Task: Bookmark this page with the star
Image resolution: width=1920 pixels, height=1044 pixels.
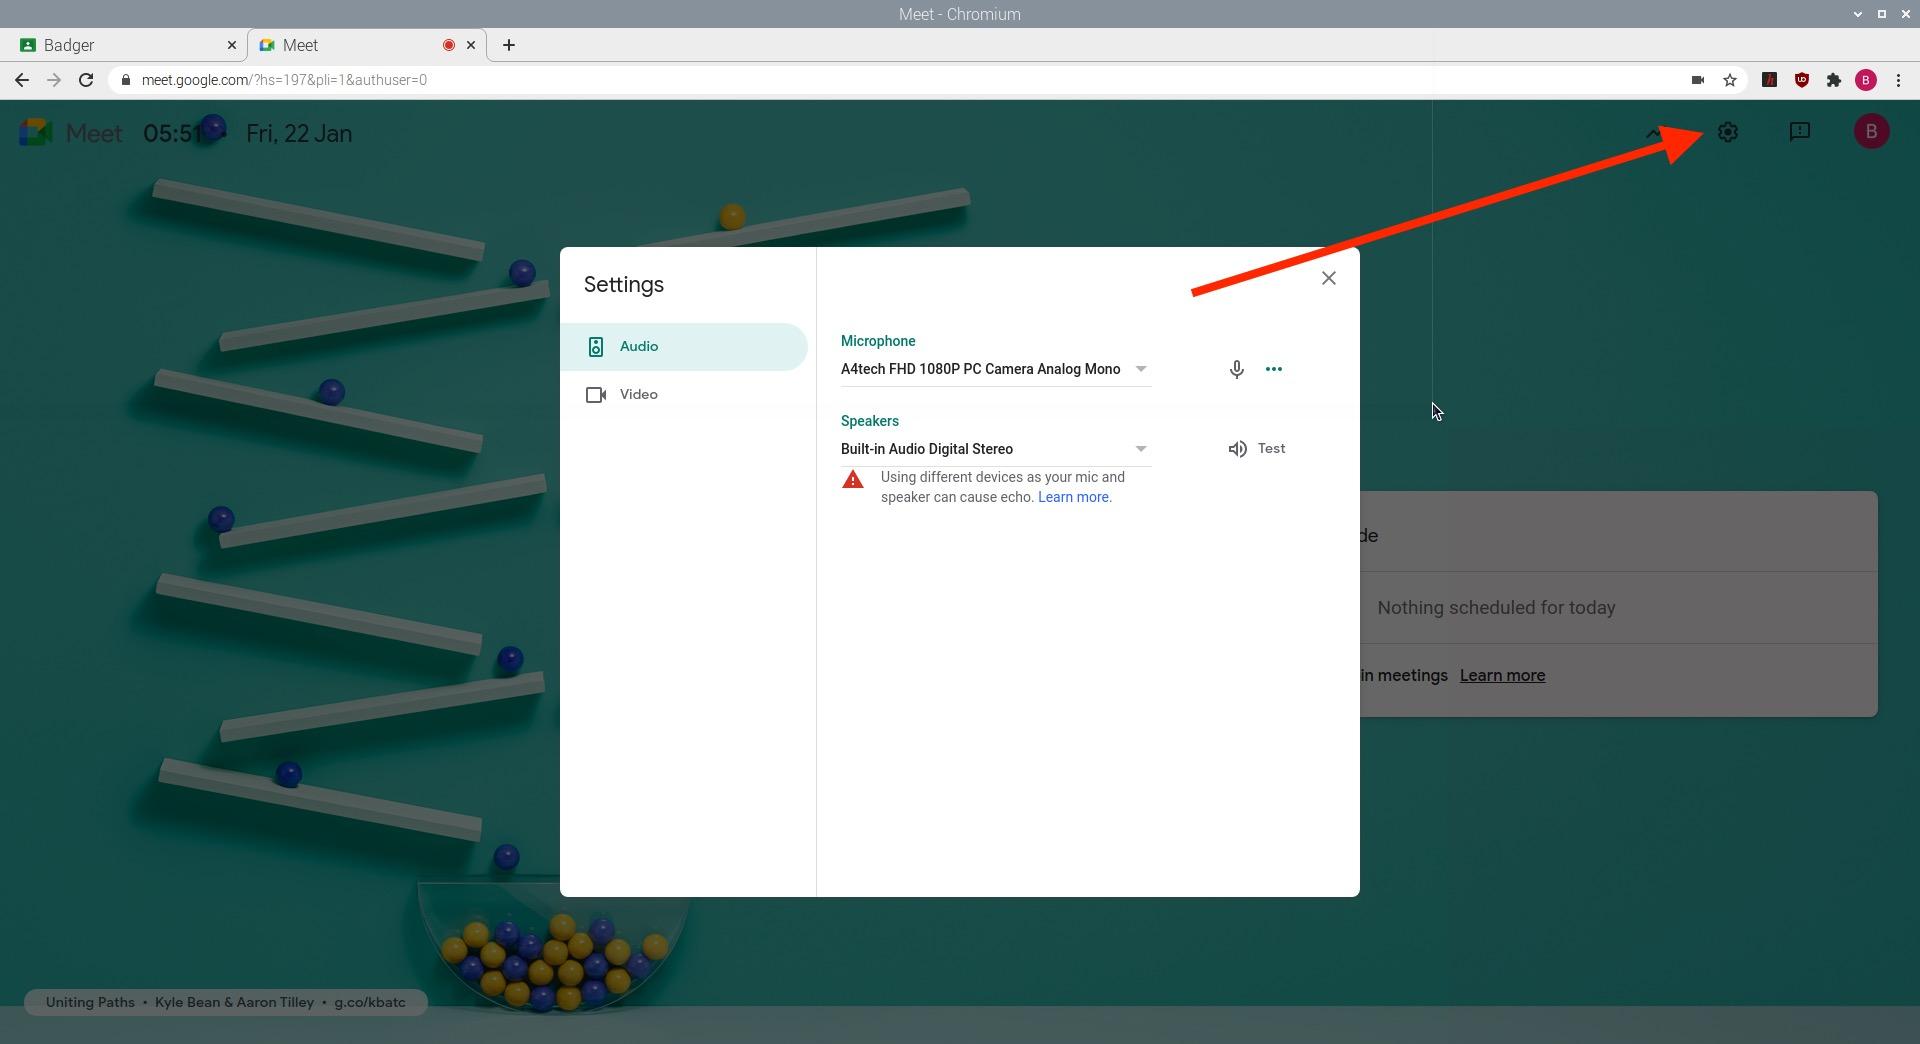Action: tap(1730, 80)
